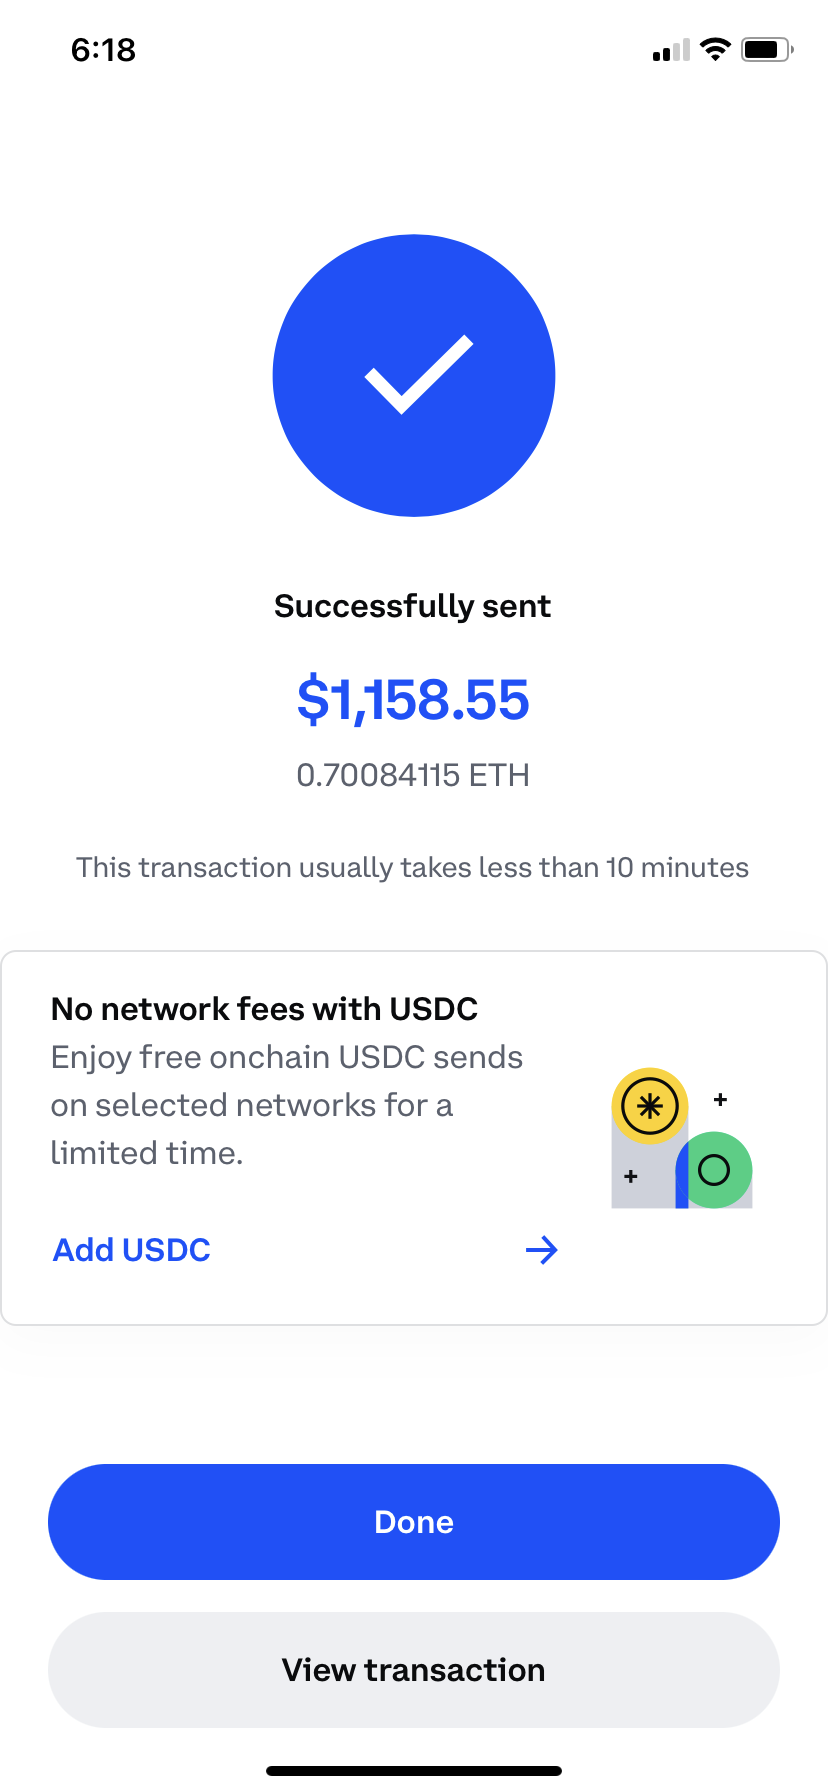Open View transaction details

tap(414, 1670)
